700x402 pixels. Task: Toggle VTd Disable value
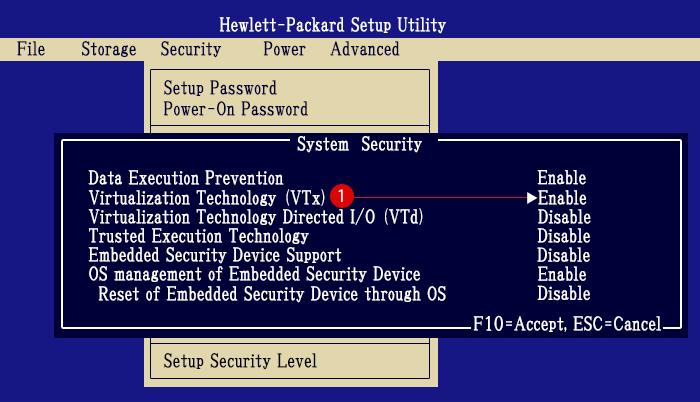(564, 217)
